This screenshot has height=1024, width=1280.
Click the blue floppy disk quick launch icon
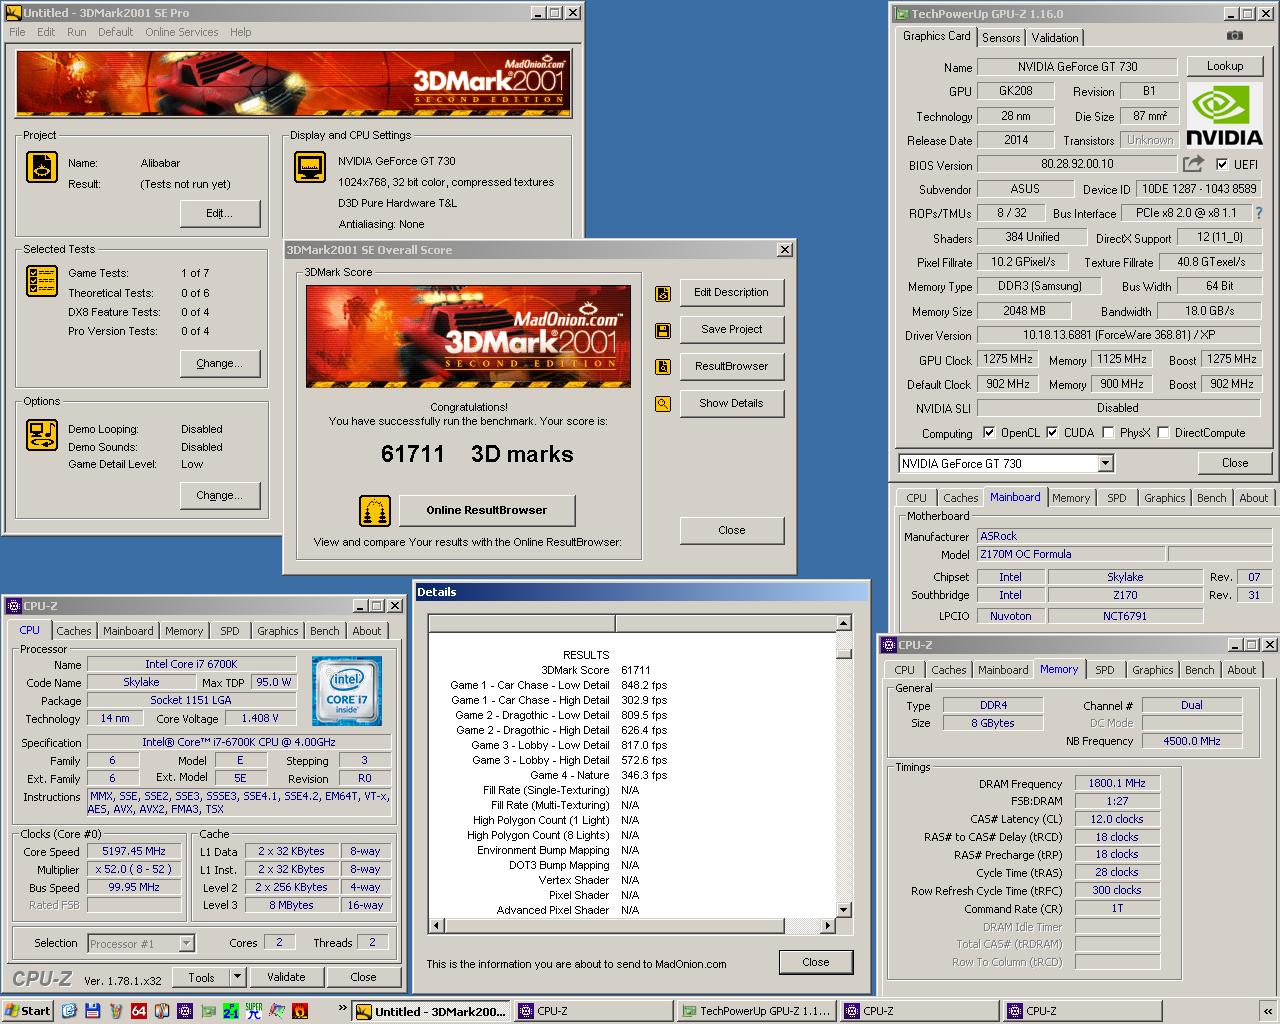coord(93,1011)
